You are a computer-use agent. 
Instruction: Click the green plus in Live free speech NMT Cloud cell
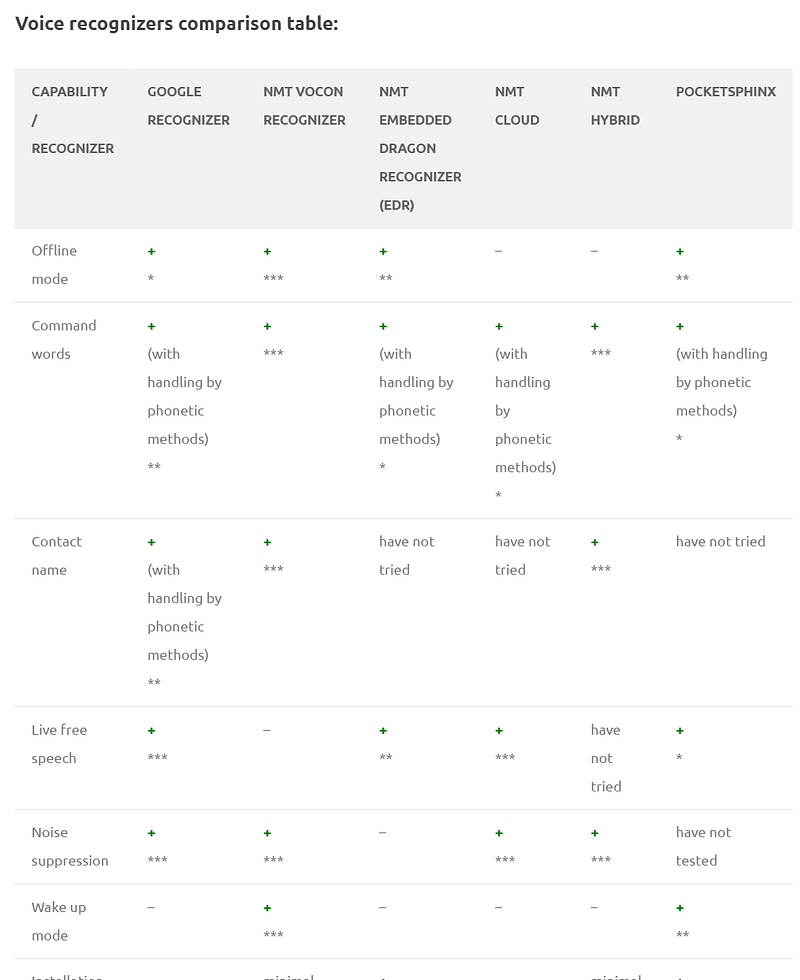499,731
